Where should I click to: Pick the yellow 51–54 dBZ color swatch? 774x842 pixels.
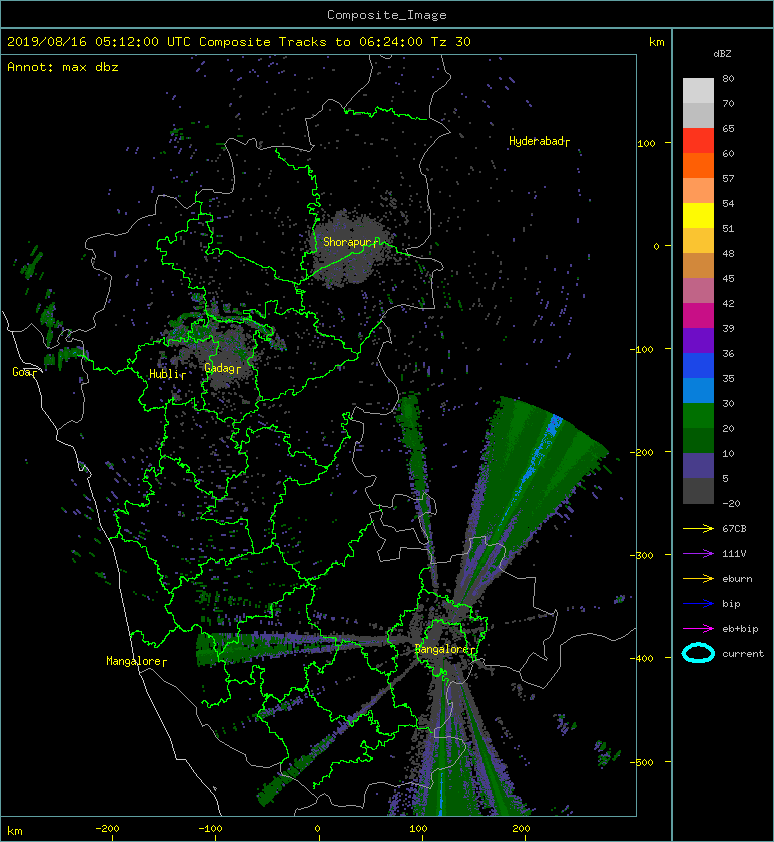tap(698, 215)
